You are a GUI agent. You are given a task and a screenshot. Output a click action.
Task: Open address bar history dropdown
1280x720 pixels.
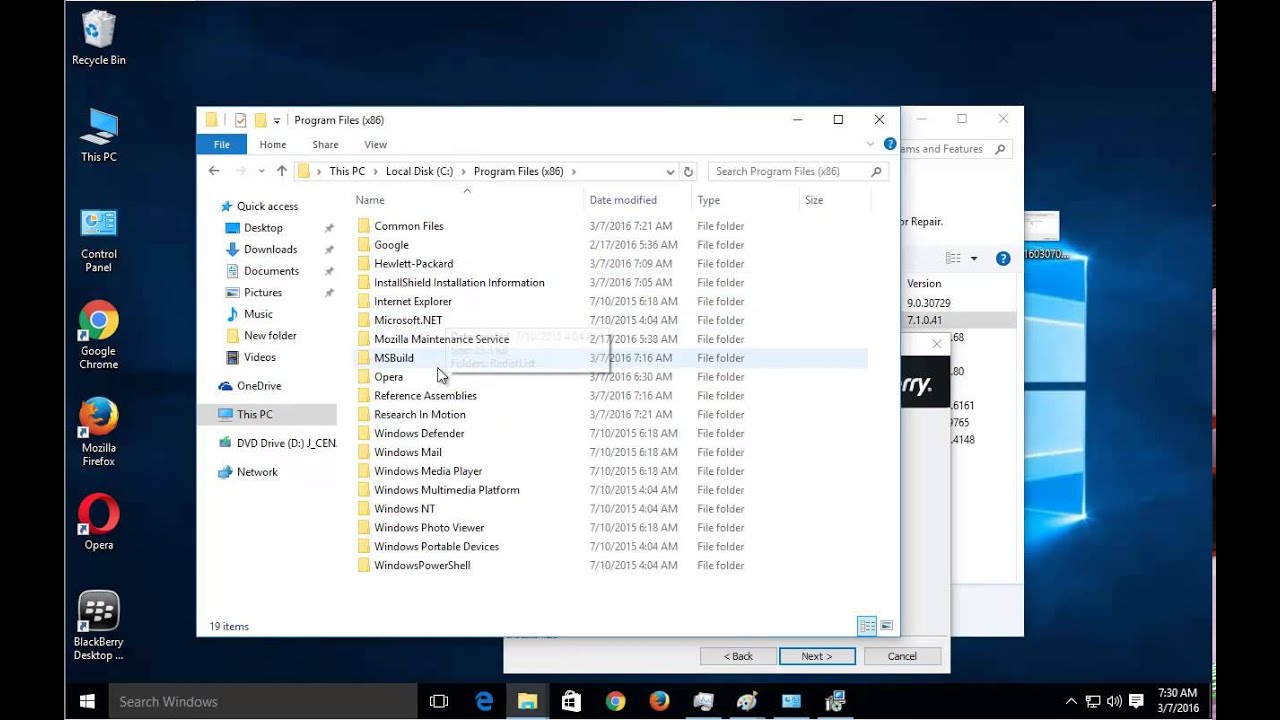670,171
